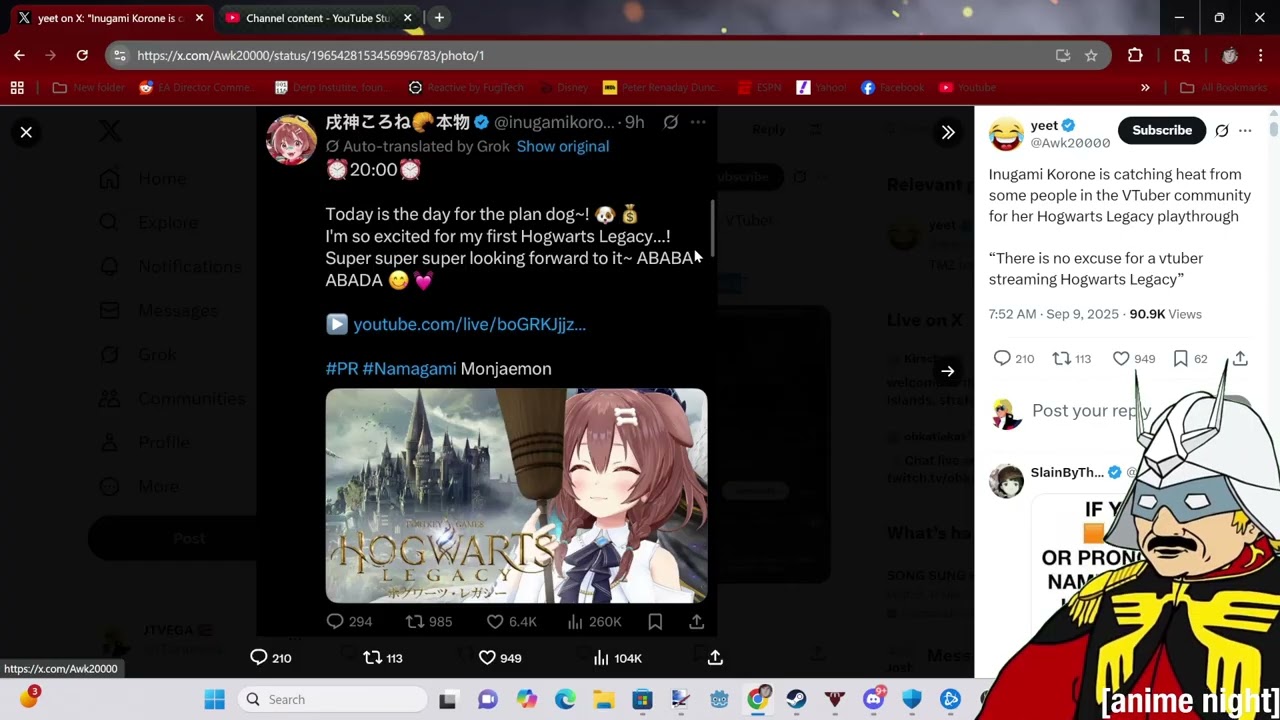This screenshot has height=720, width=1280.
Task: Open the Grok icon on Korone's post
Action: pos(671,122)
